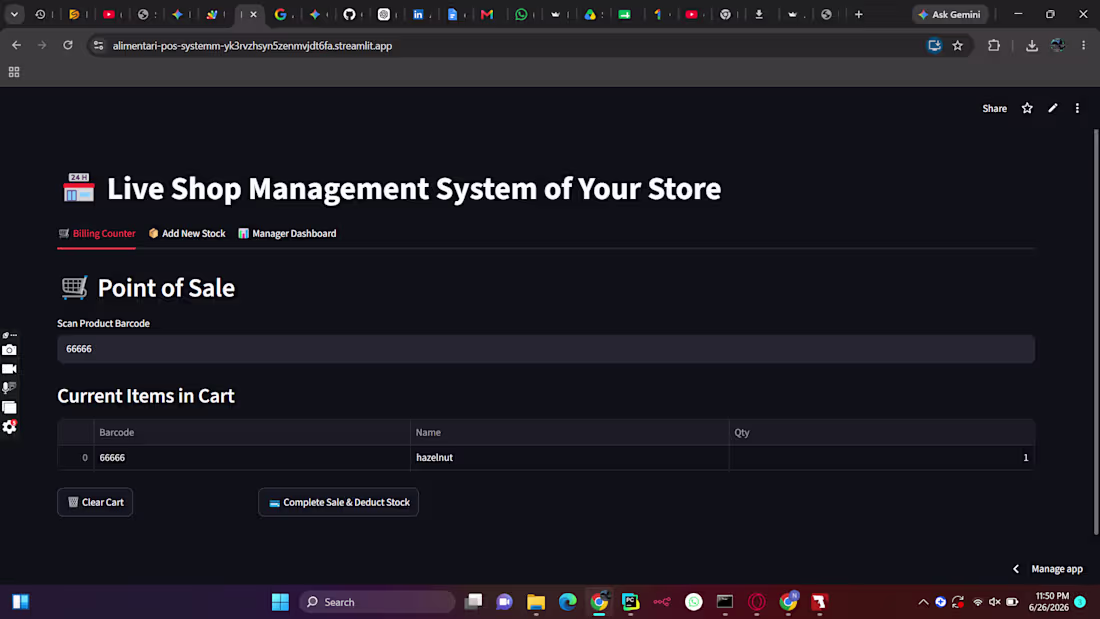This screenshot has height=619, width=1100.
Task: Open PyCharm from the taskbar
Action: [x=631, y=601]
